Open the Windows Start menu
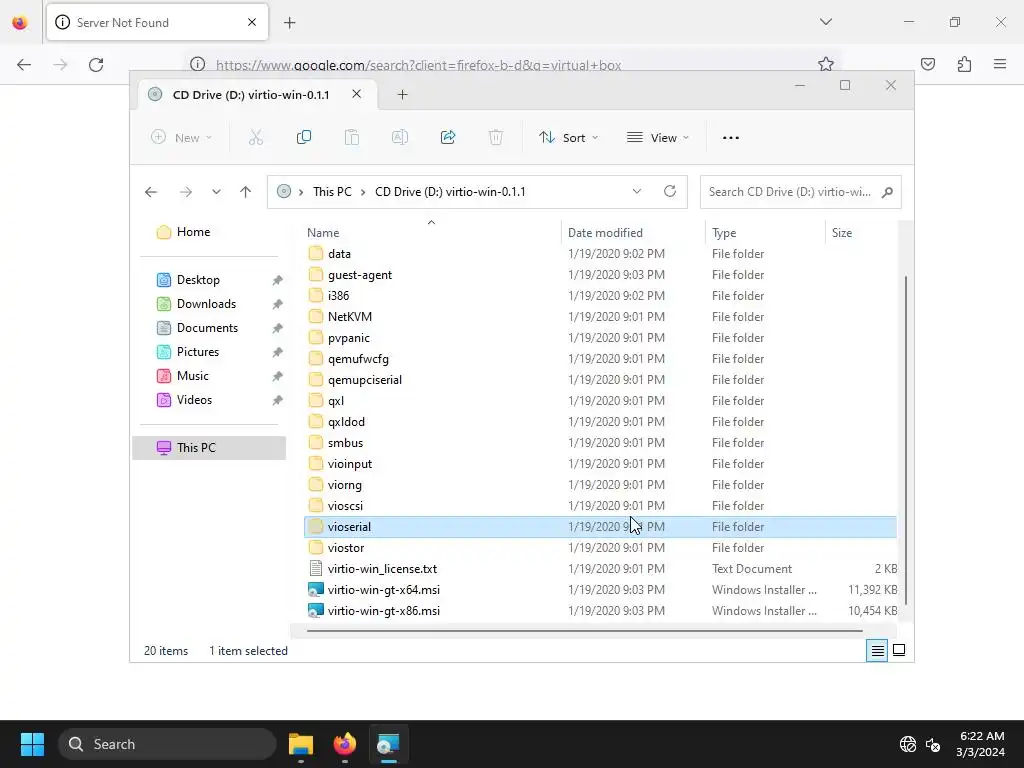 point(32,744)
